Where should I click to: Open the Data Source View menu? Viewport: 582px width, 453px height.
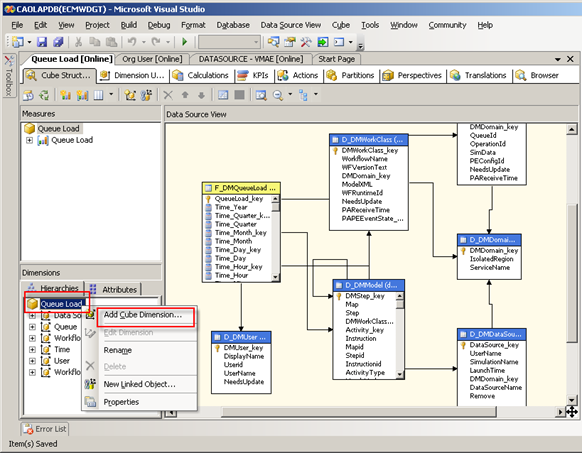[291, 25]
